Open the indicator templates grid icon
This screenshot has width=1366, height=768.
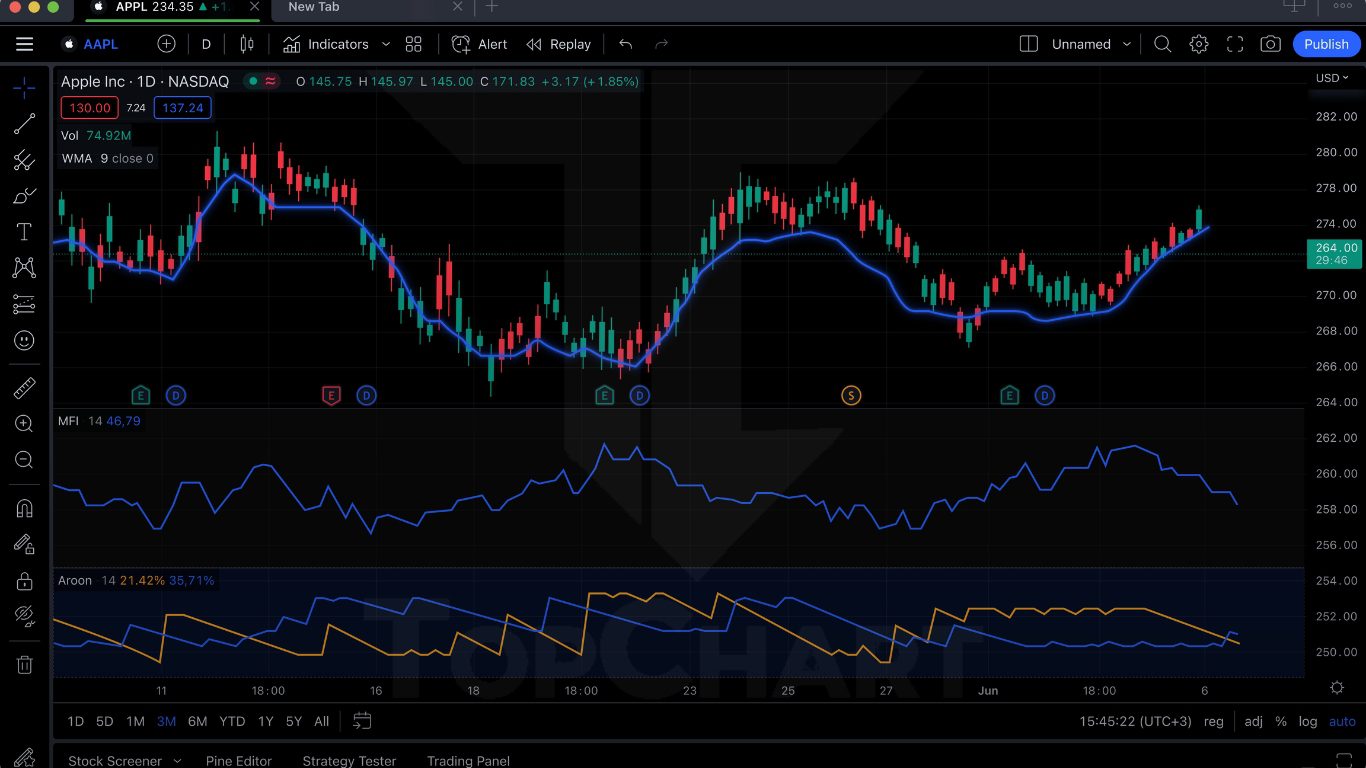pos(414,44)
